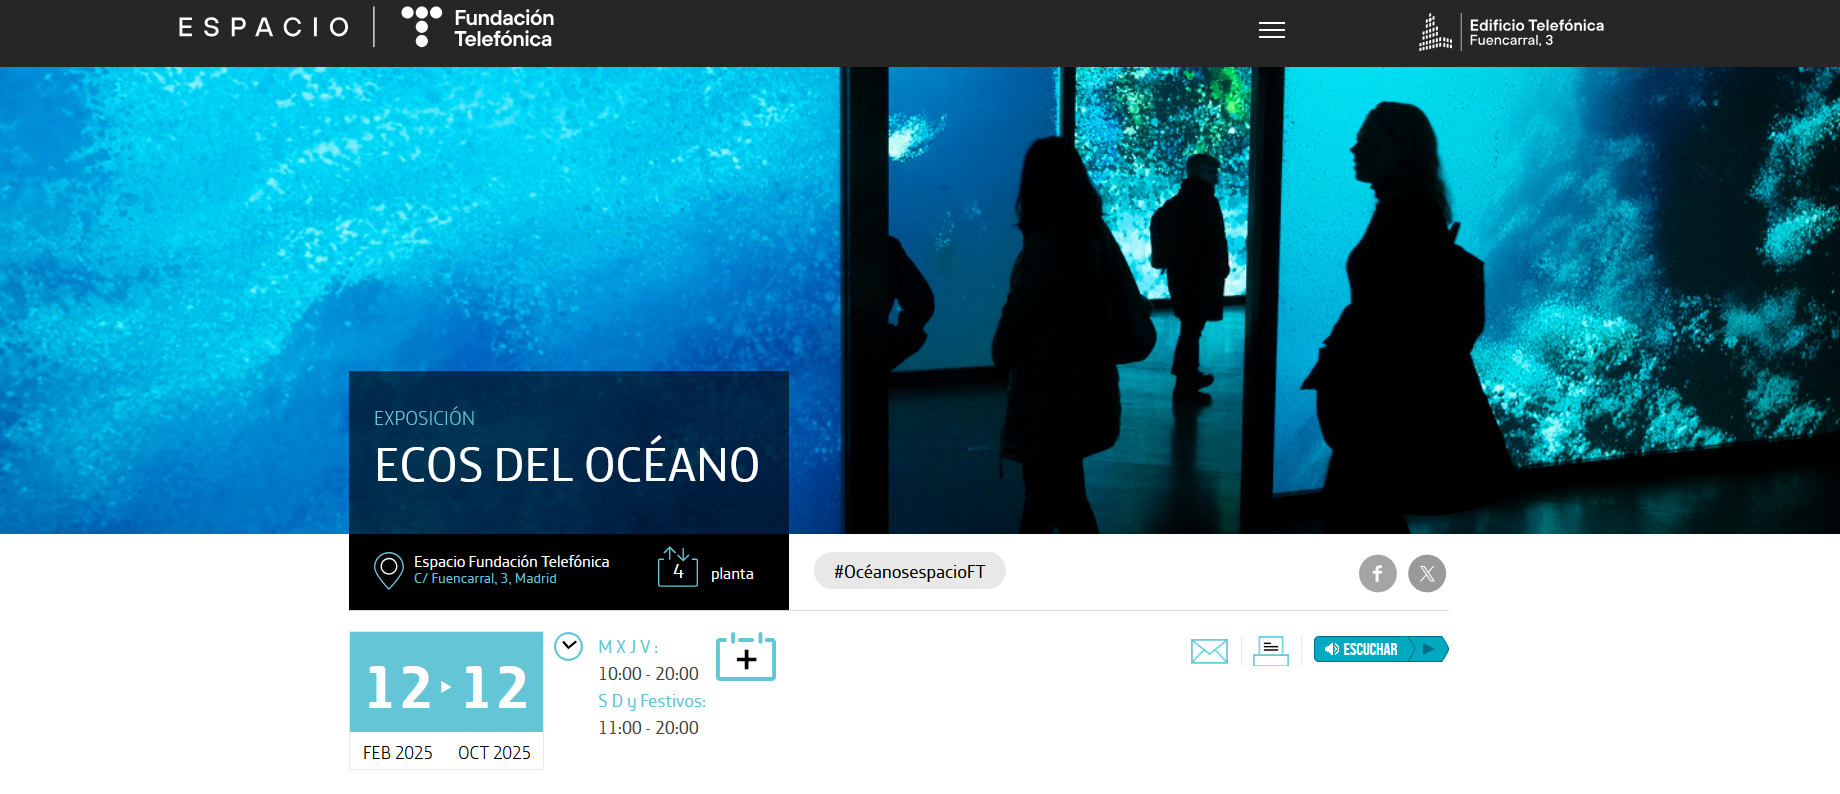
Task: Click the location pin icon
Action: [388, 570]
